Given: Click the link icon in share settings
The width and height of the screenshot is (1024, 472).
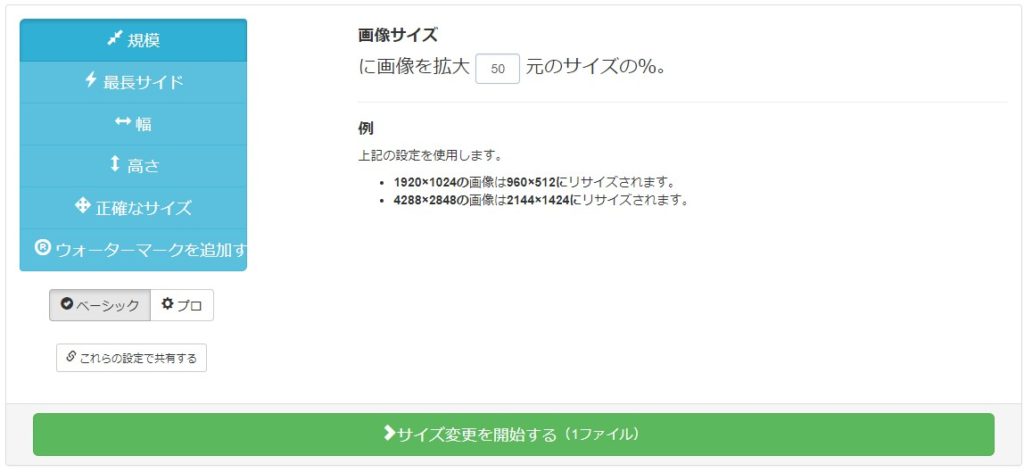Looking at the screenshot, I should pyautogui.click(x=71, y=356).
